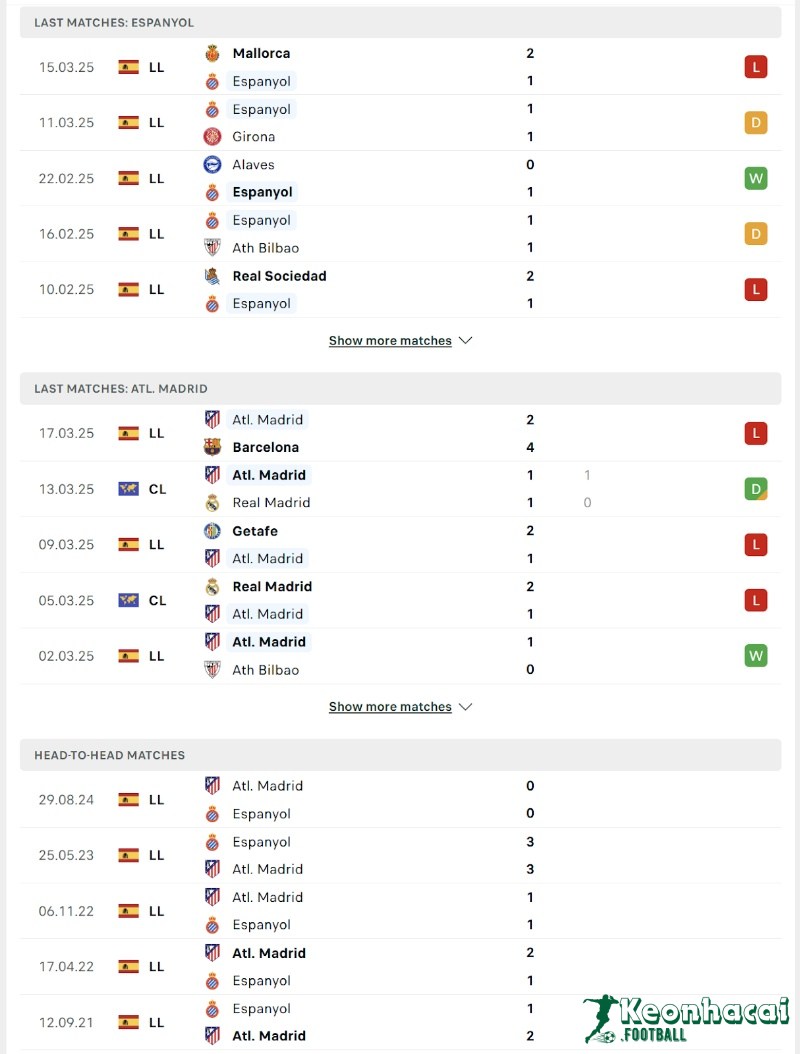Open the Head-to-Head Matches section header
This screenshot has width=800, height=1054.
coord(110,755)
